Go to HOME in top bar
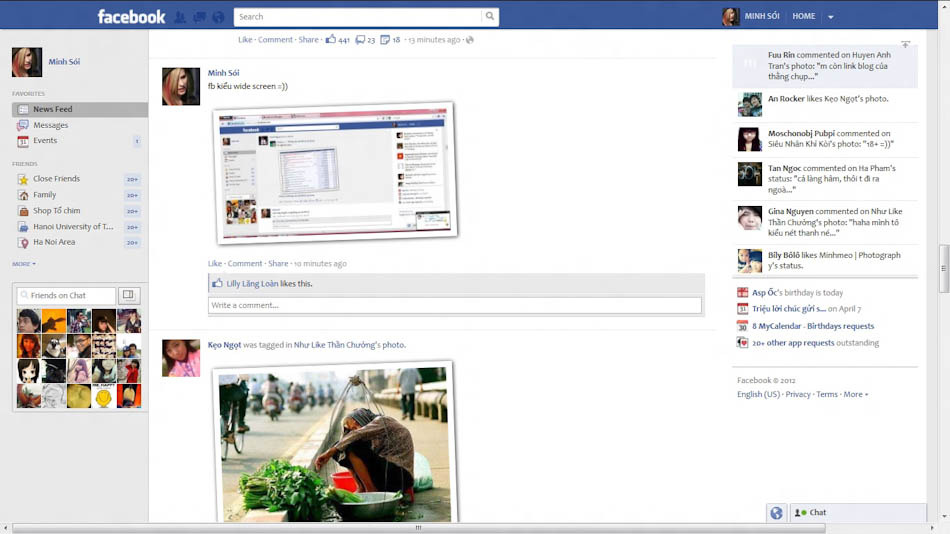Image resolution: width=950 pixels, height=534 pixels. [803, 16]
